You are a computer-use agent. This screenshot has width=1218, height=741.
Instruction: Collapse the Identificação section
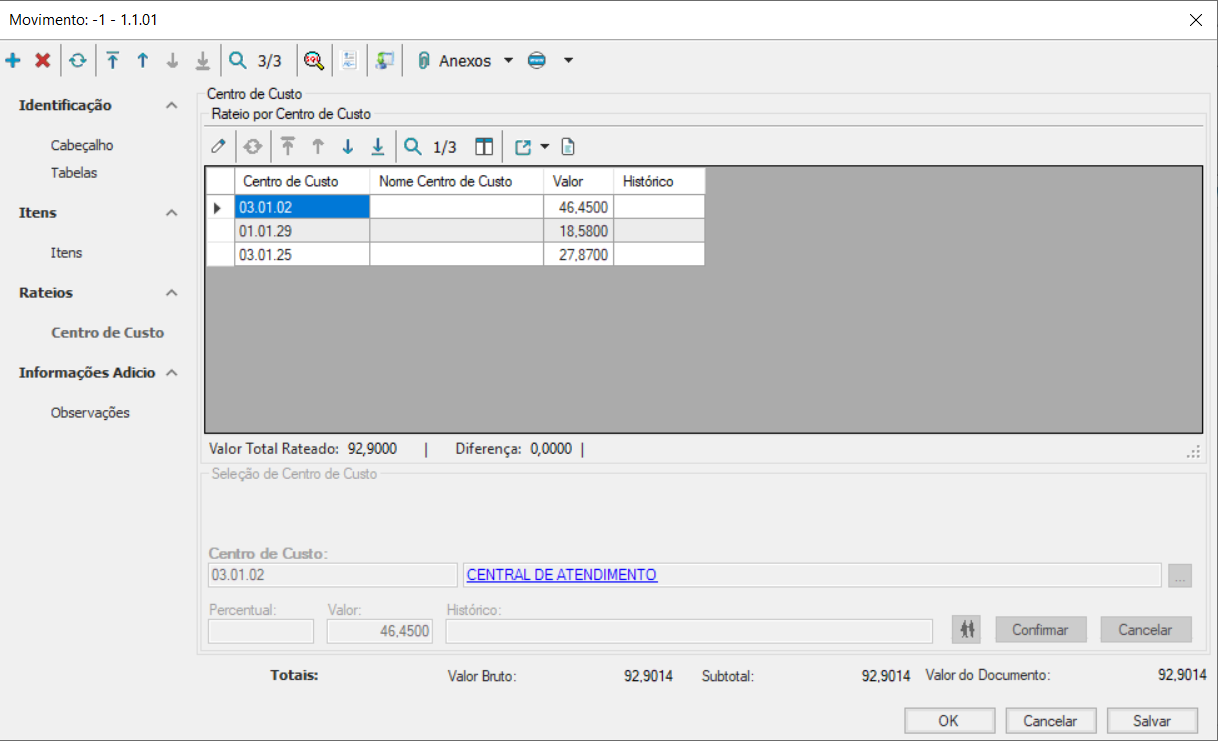point(172,106)
